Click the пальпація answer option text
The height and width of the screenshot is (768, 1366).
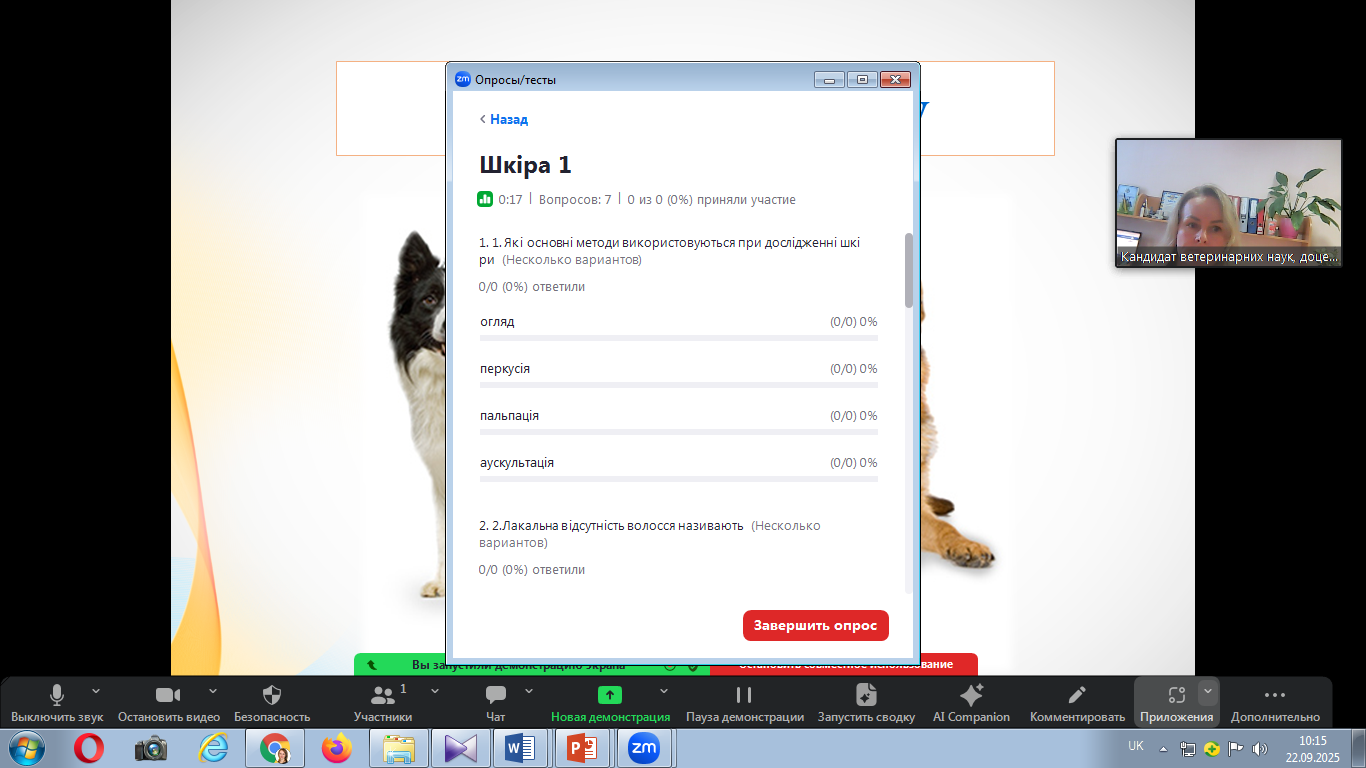point(510,416)
